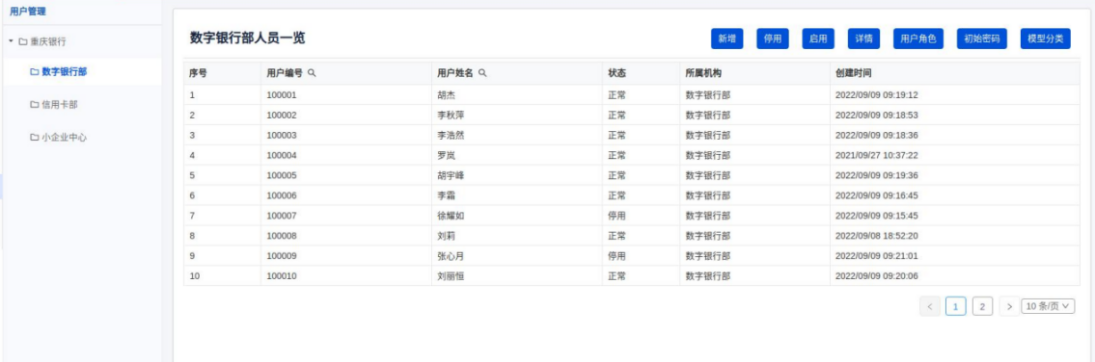
Task: Click the 启用 button
Action: (x=818, y=39)
